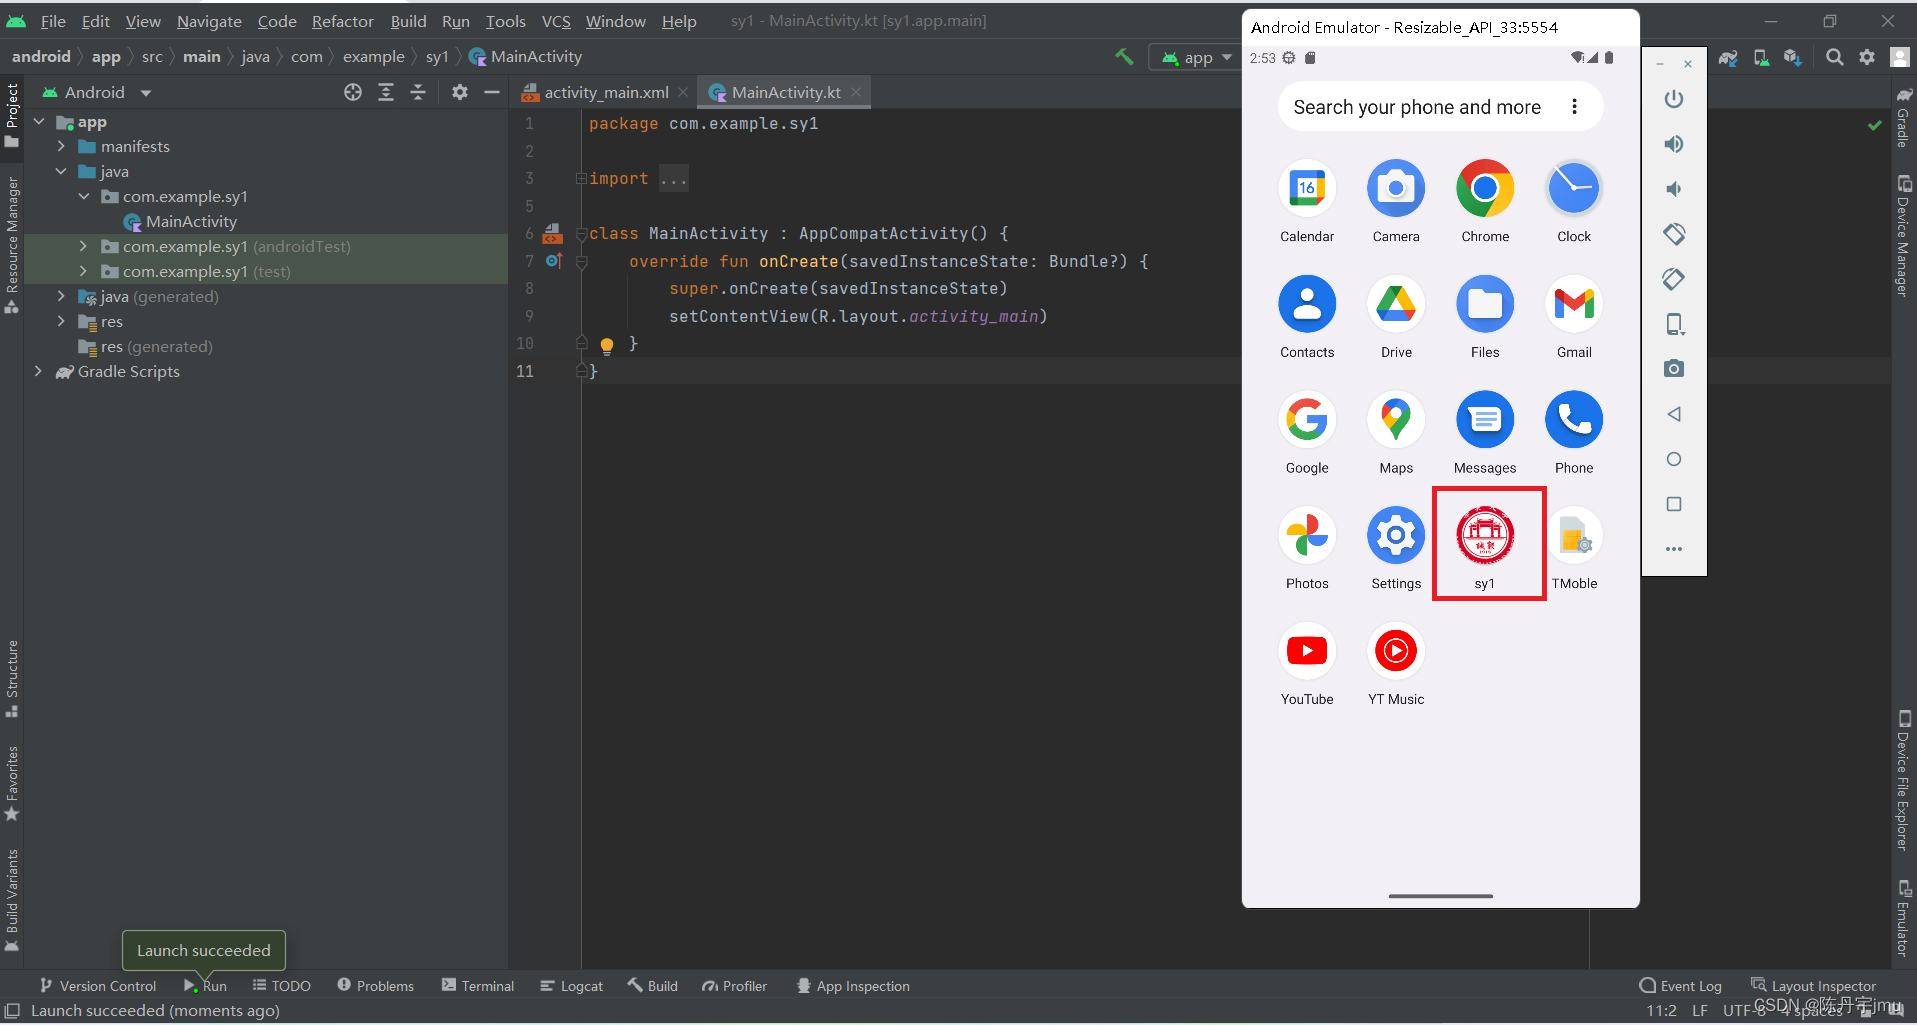This screenshot has height=1025, width=1917.
Task: Click the emulator search bar
Action: tap(1416, 107)
